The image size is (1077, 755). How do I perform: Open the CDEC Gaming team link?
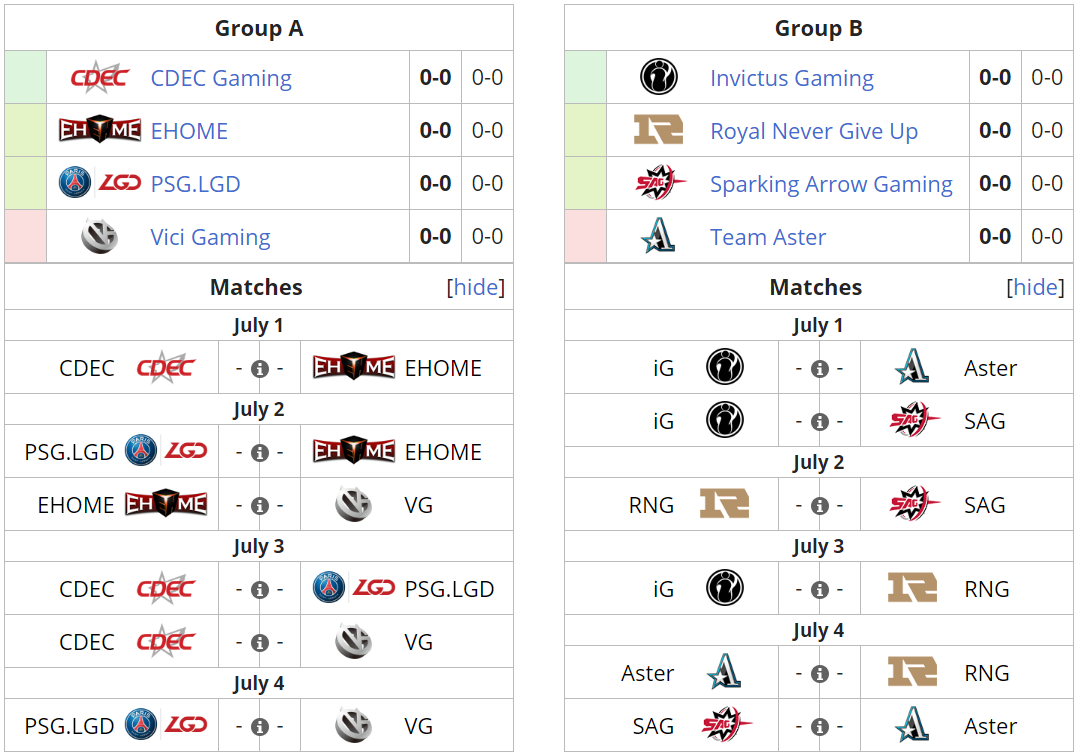coord(221,78)
